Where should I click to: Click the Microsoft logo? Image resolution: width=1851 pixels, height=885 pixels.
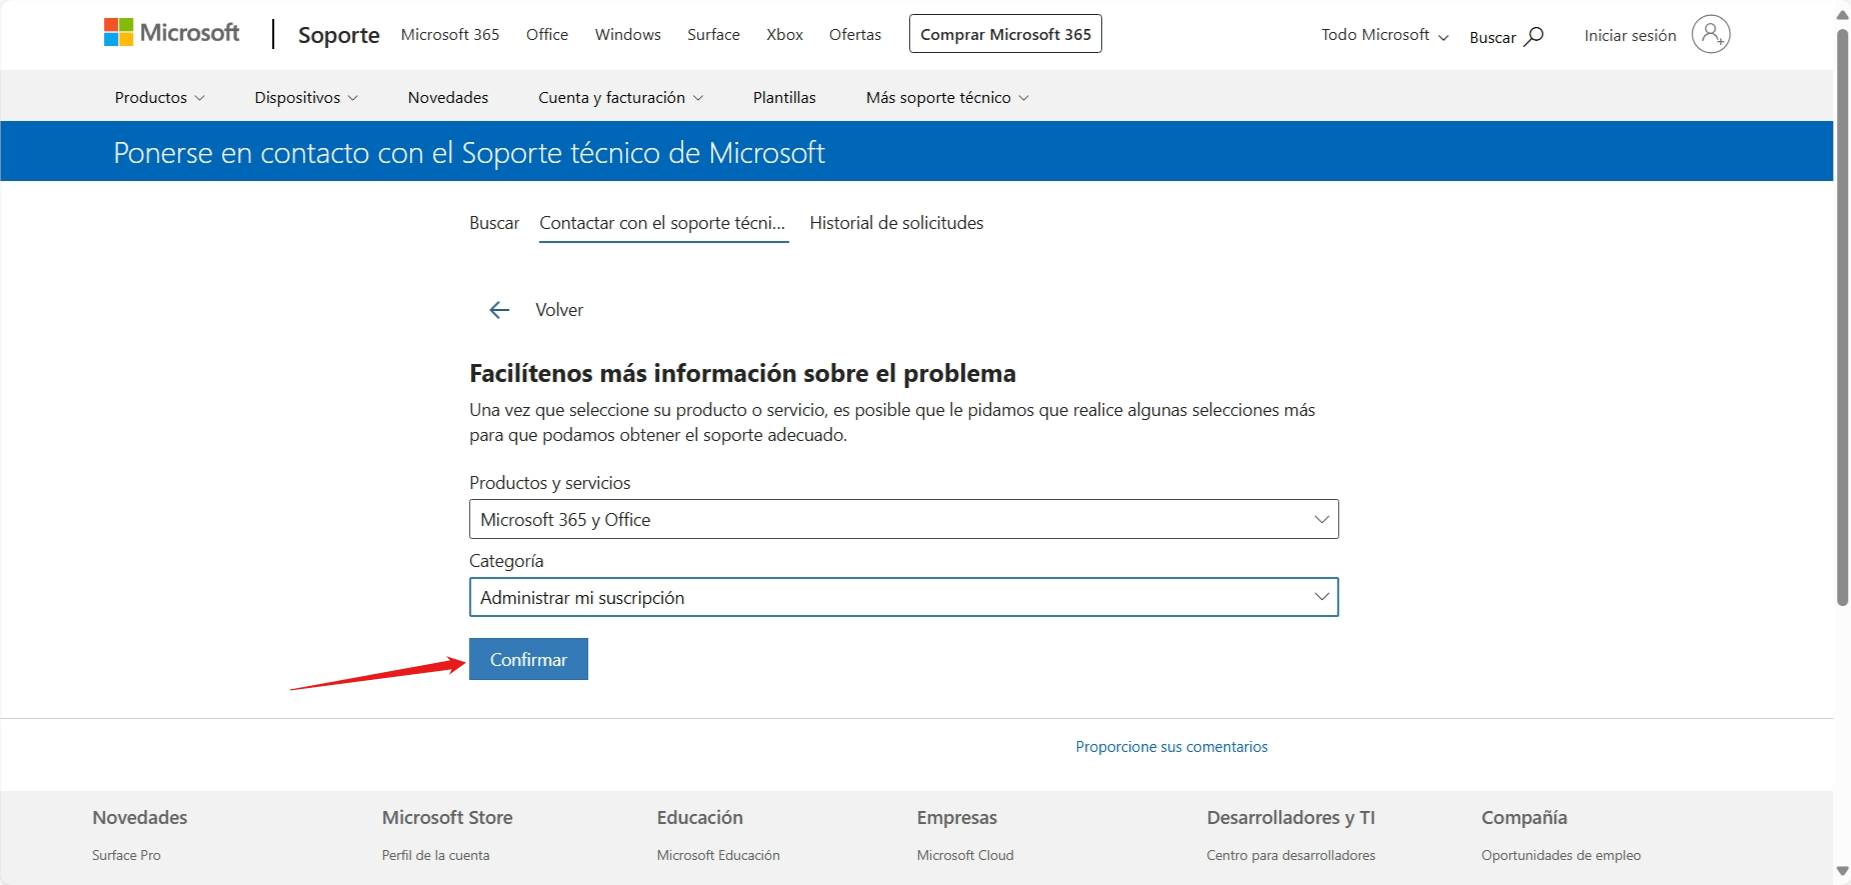(x=172, y=33)
